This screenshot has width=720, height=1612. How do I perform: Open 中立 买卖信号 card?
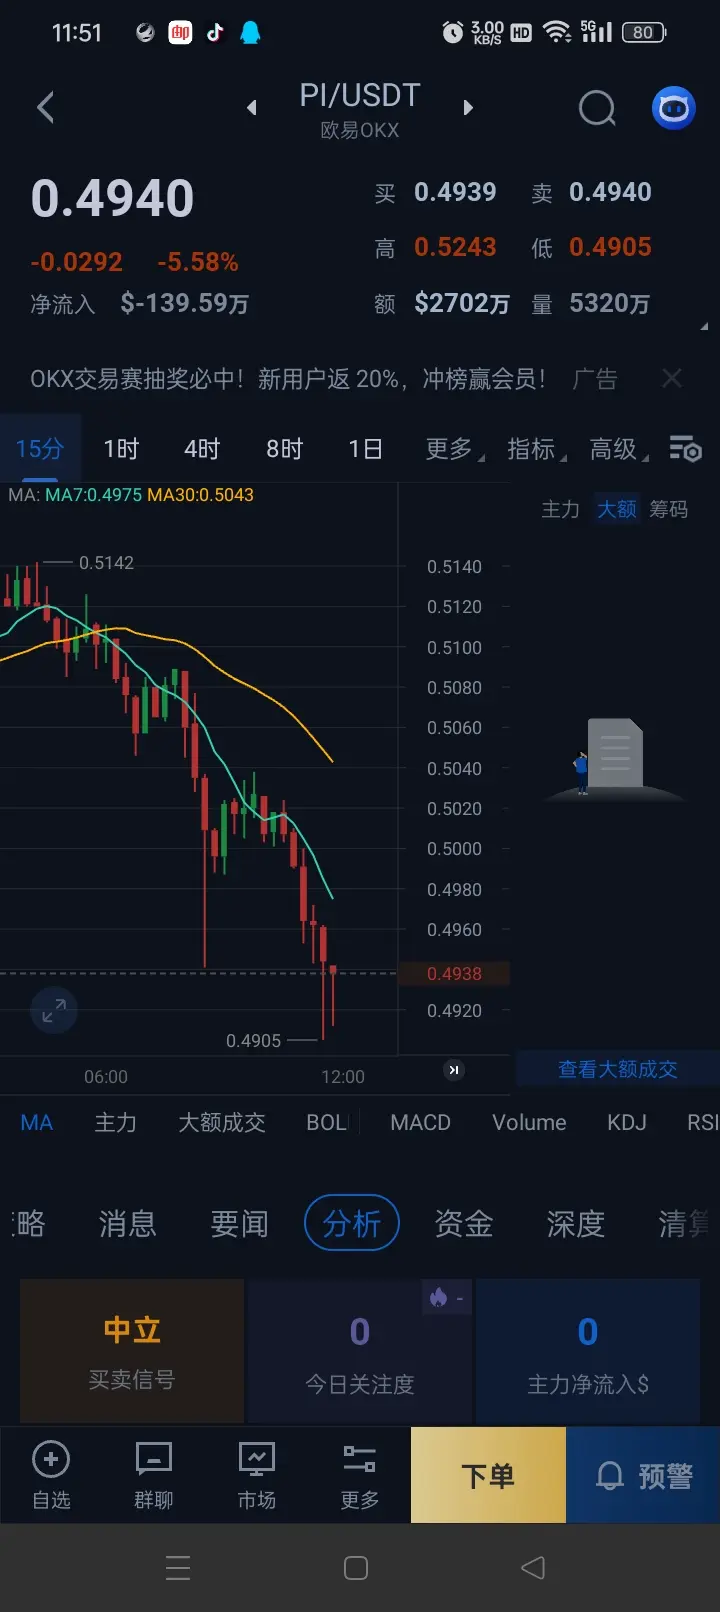pyautogui.click(x=132, y=1351)
